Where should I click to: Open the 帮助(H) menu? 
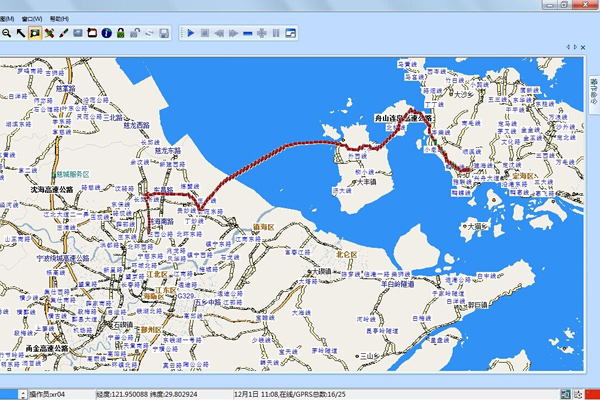tap(59, 19)
